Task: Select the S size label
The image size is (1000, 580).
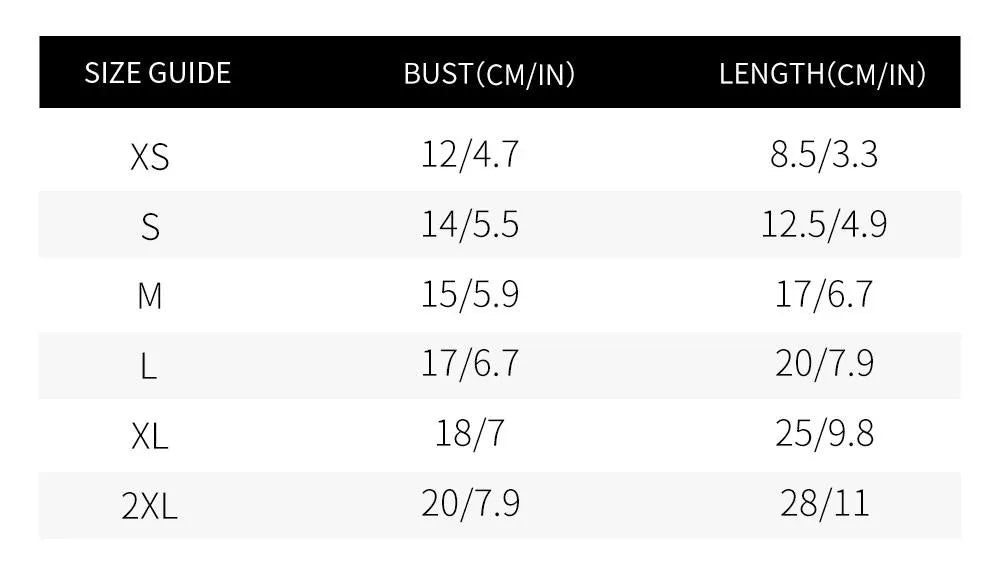Action: tap(150, 227)
